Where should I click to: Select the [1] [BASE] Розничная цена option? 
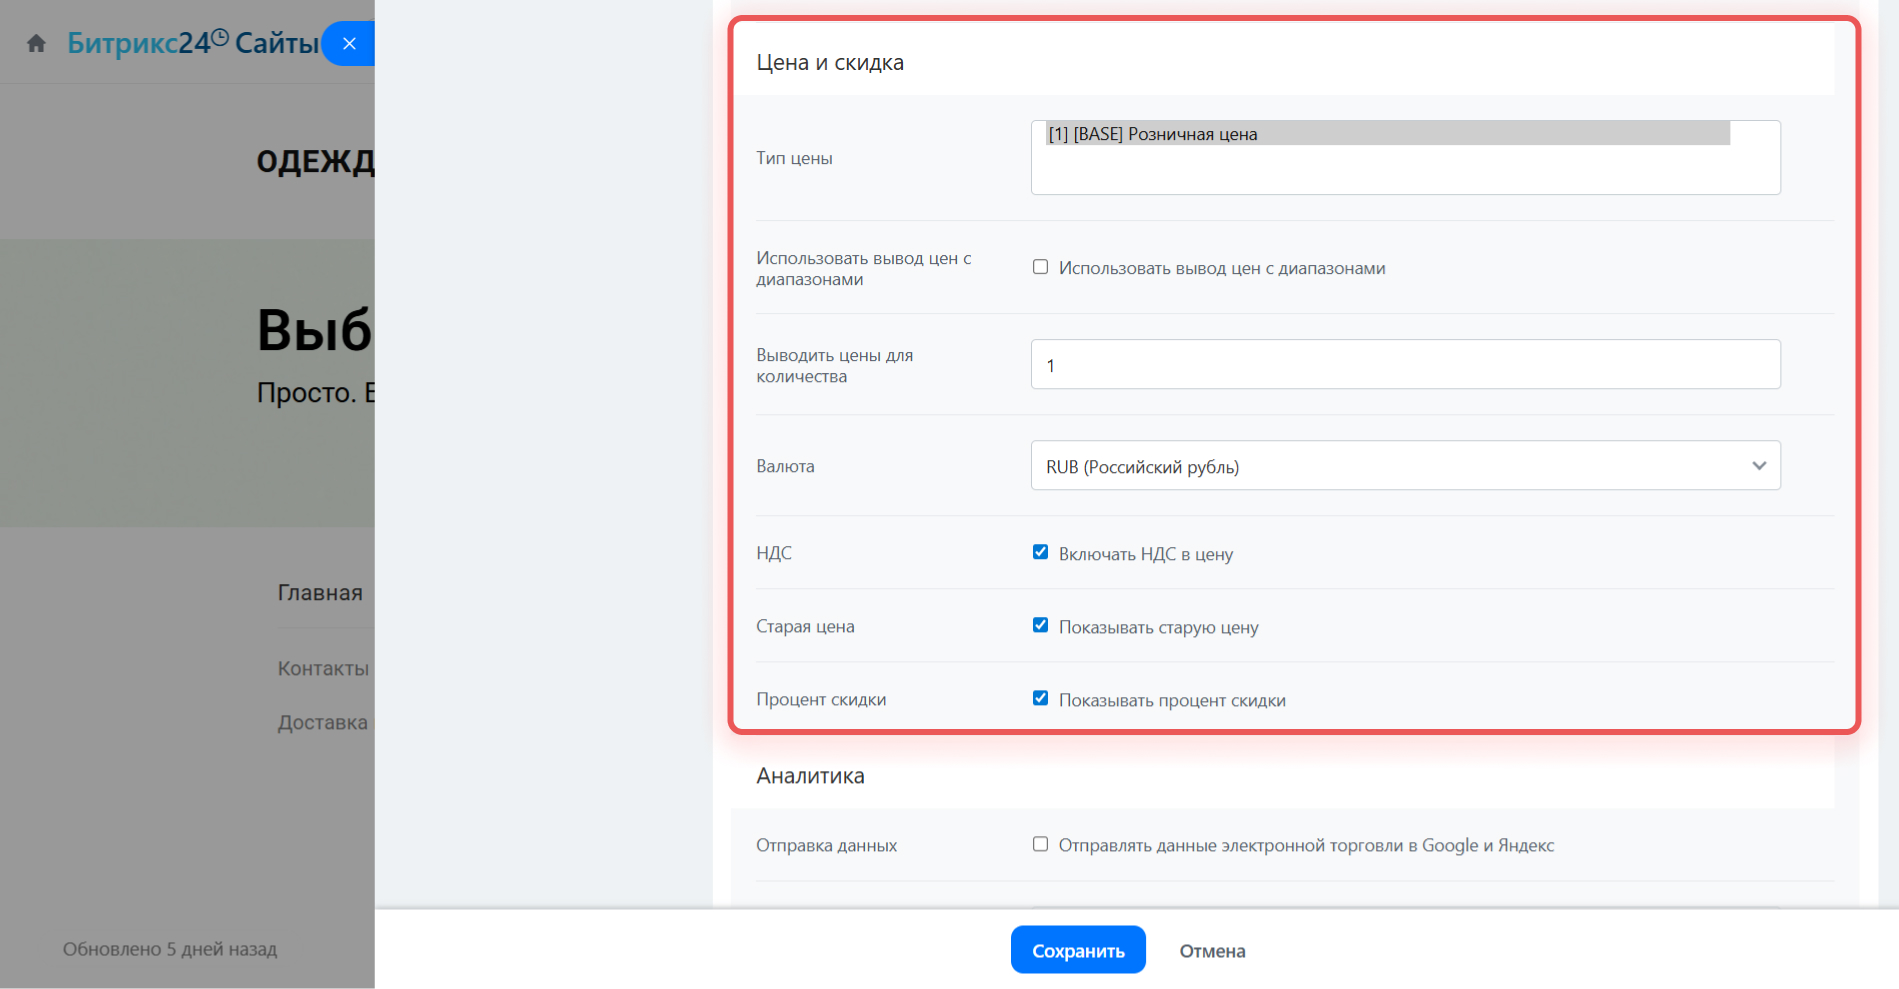1387,134
